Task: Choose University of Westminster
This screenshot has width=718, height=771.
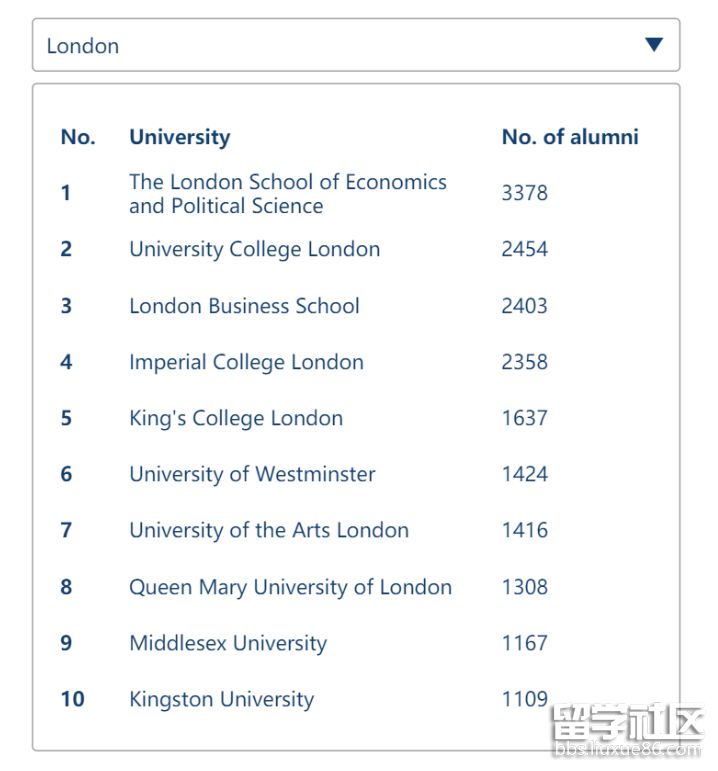Action: (x=252, y=474)
